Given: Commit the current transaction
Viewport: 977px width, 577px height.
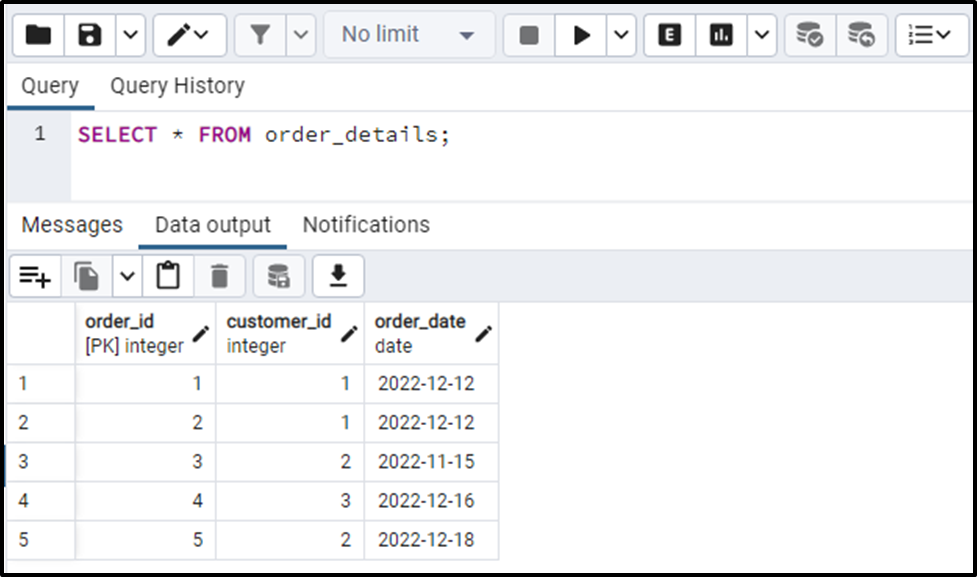Looking at the screenshot, I should point(808,35).
